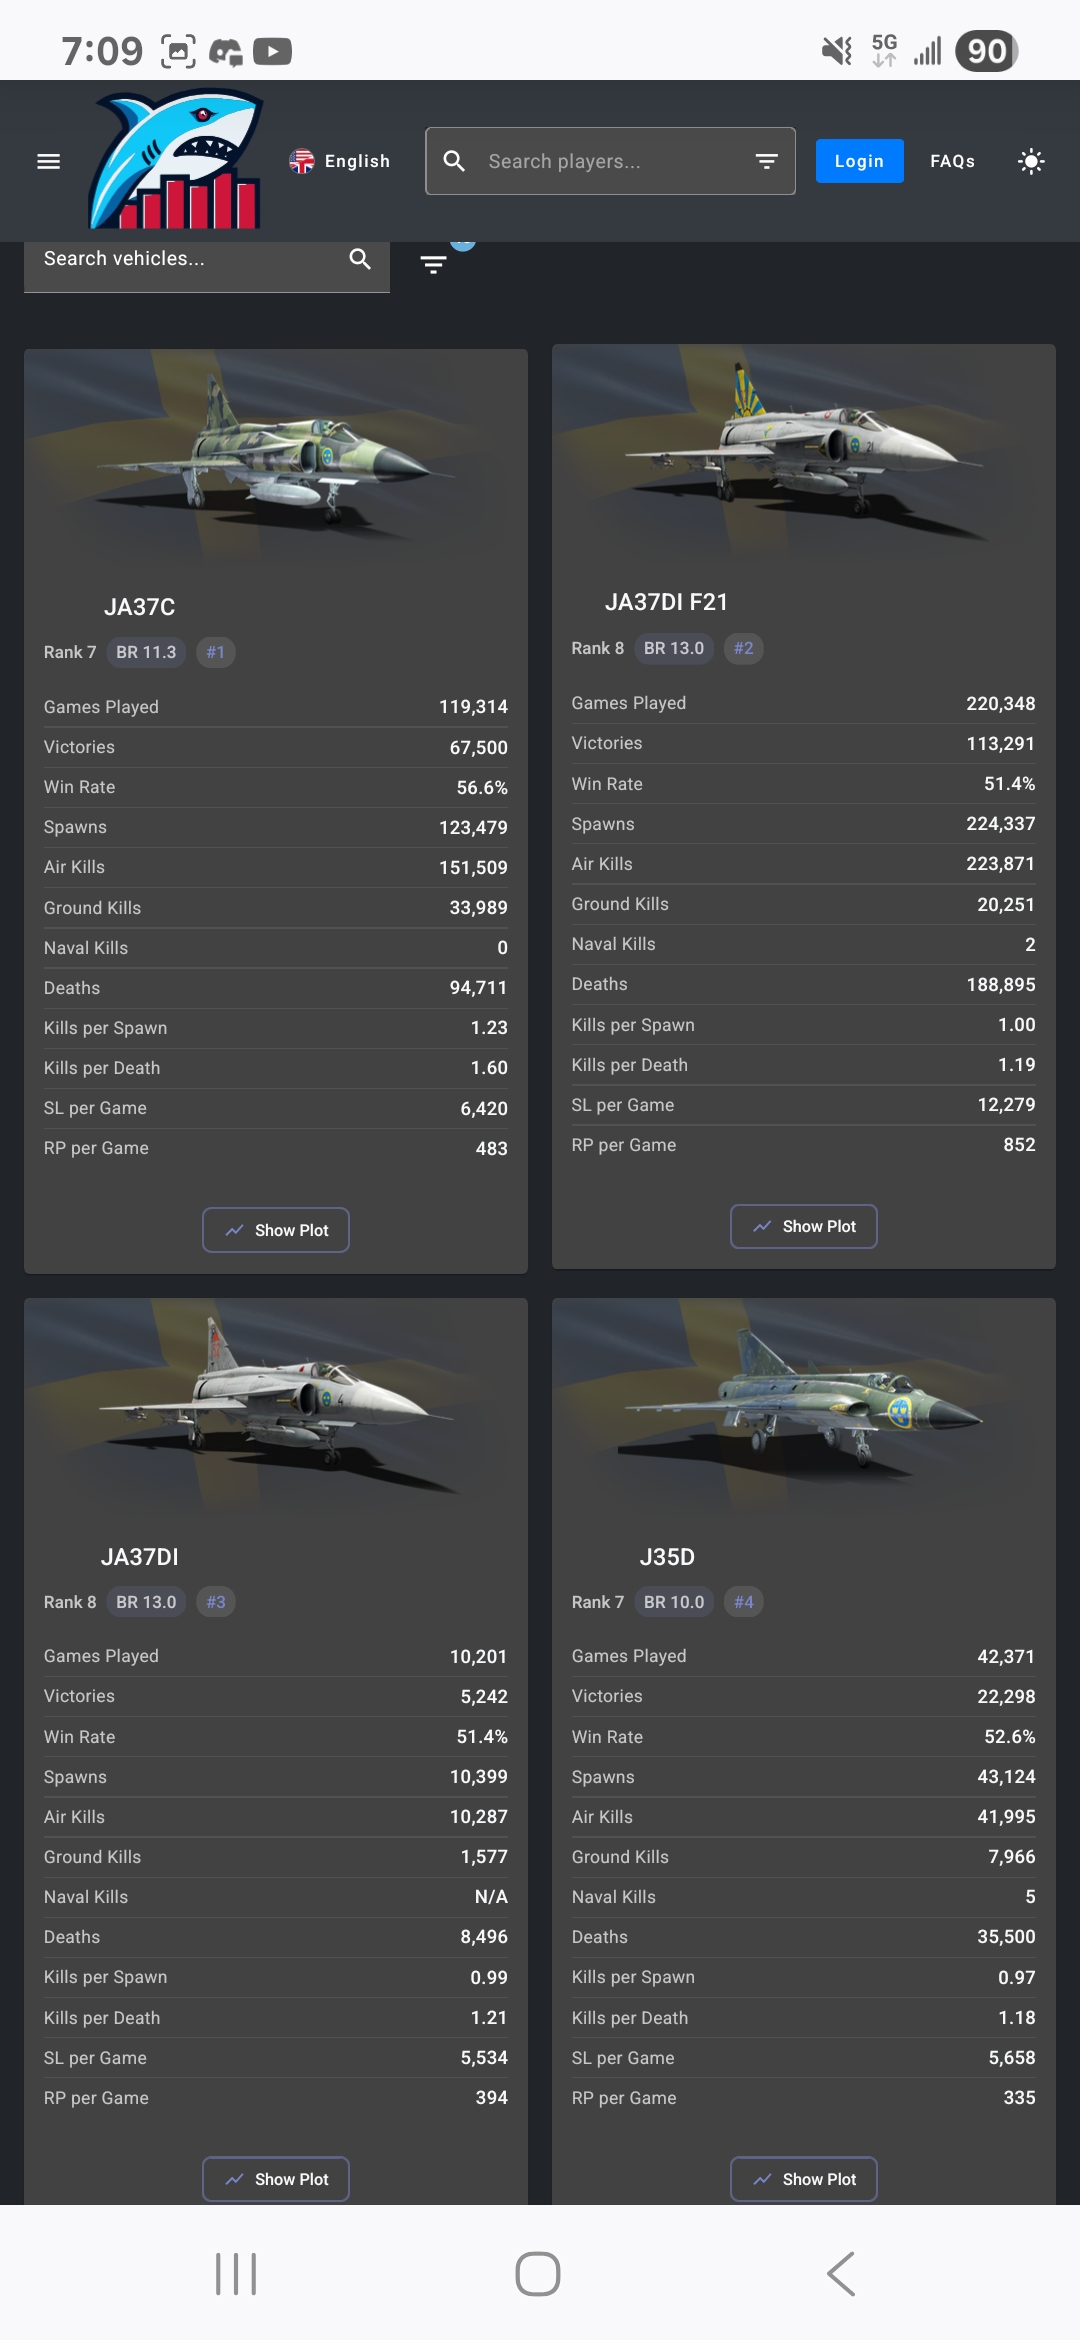Open the FAQs page

(952, 161)
